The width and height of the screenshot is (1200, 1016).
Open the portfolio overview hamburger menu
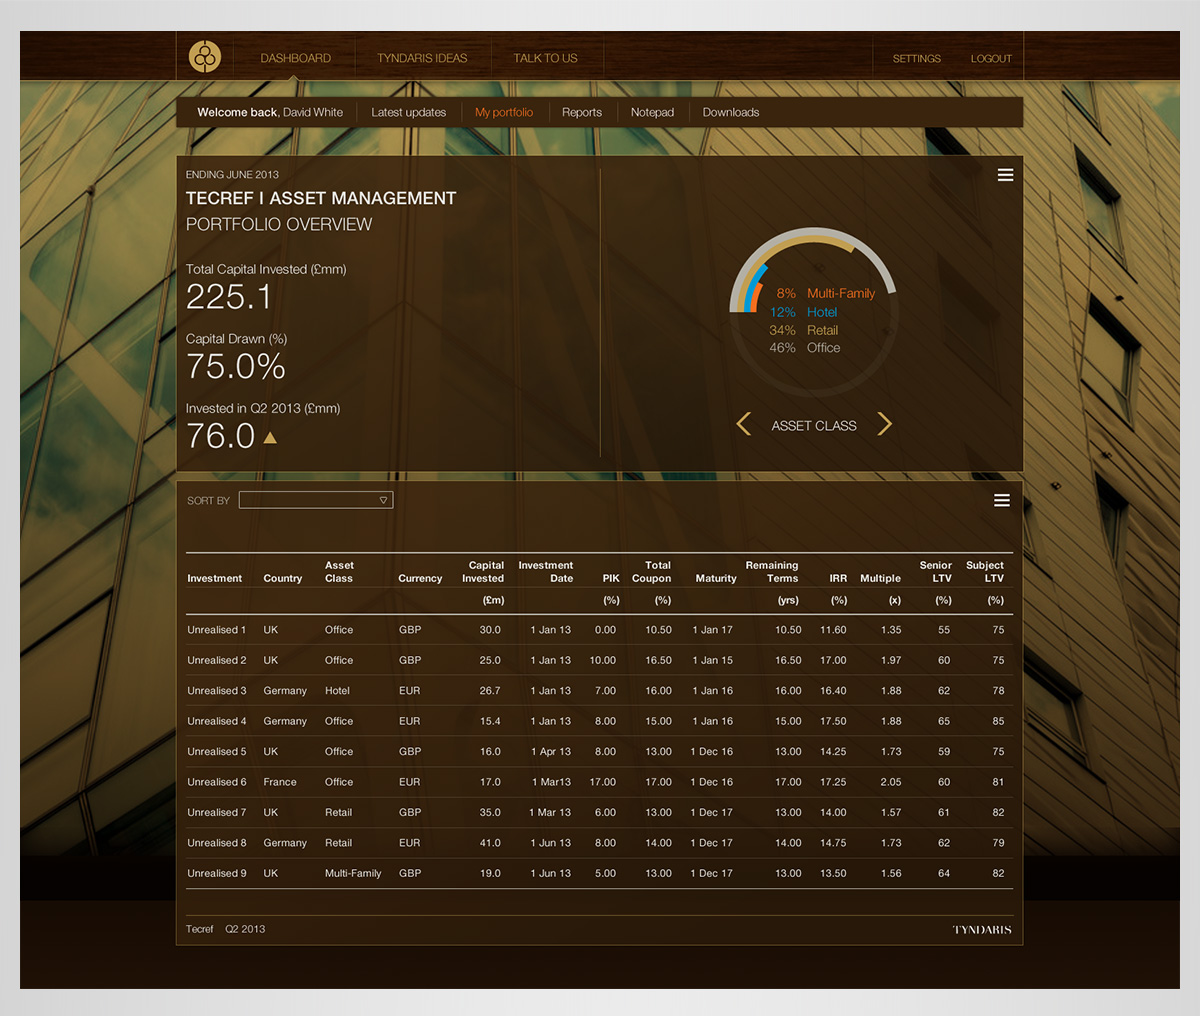point(1005,175)
